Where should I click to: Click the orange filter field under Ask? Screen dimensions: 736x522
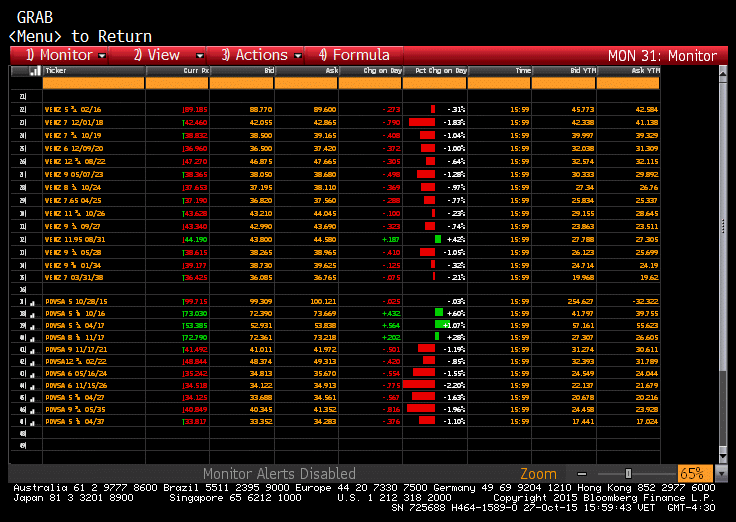tap(306, 83)
